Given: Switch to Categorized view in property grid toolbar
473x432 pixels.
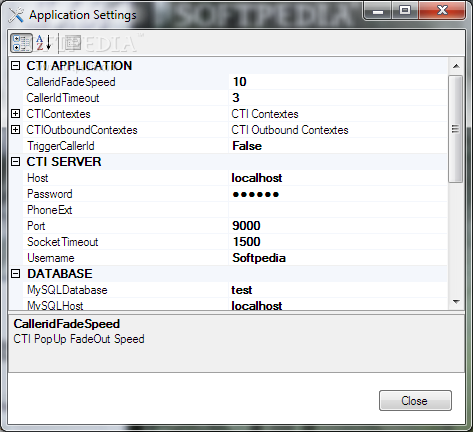Looking at the screenshot, I should click(21, 43).
